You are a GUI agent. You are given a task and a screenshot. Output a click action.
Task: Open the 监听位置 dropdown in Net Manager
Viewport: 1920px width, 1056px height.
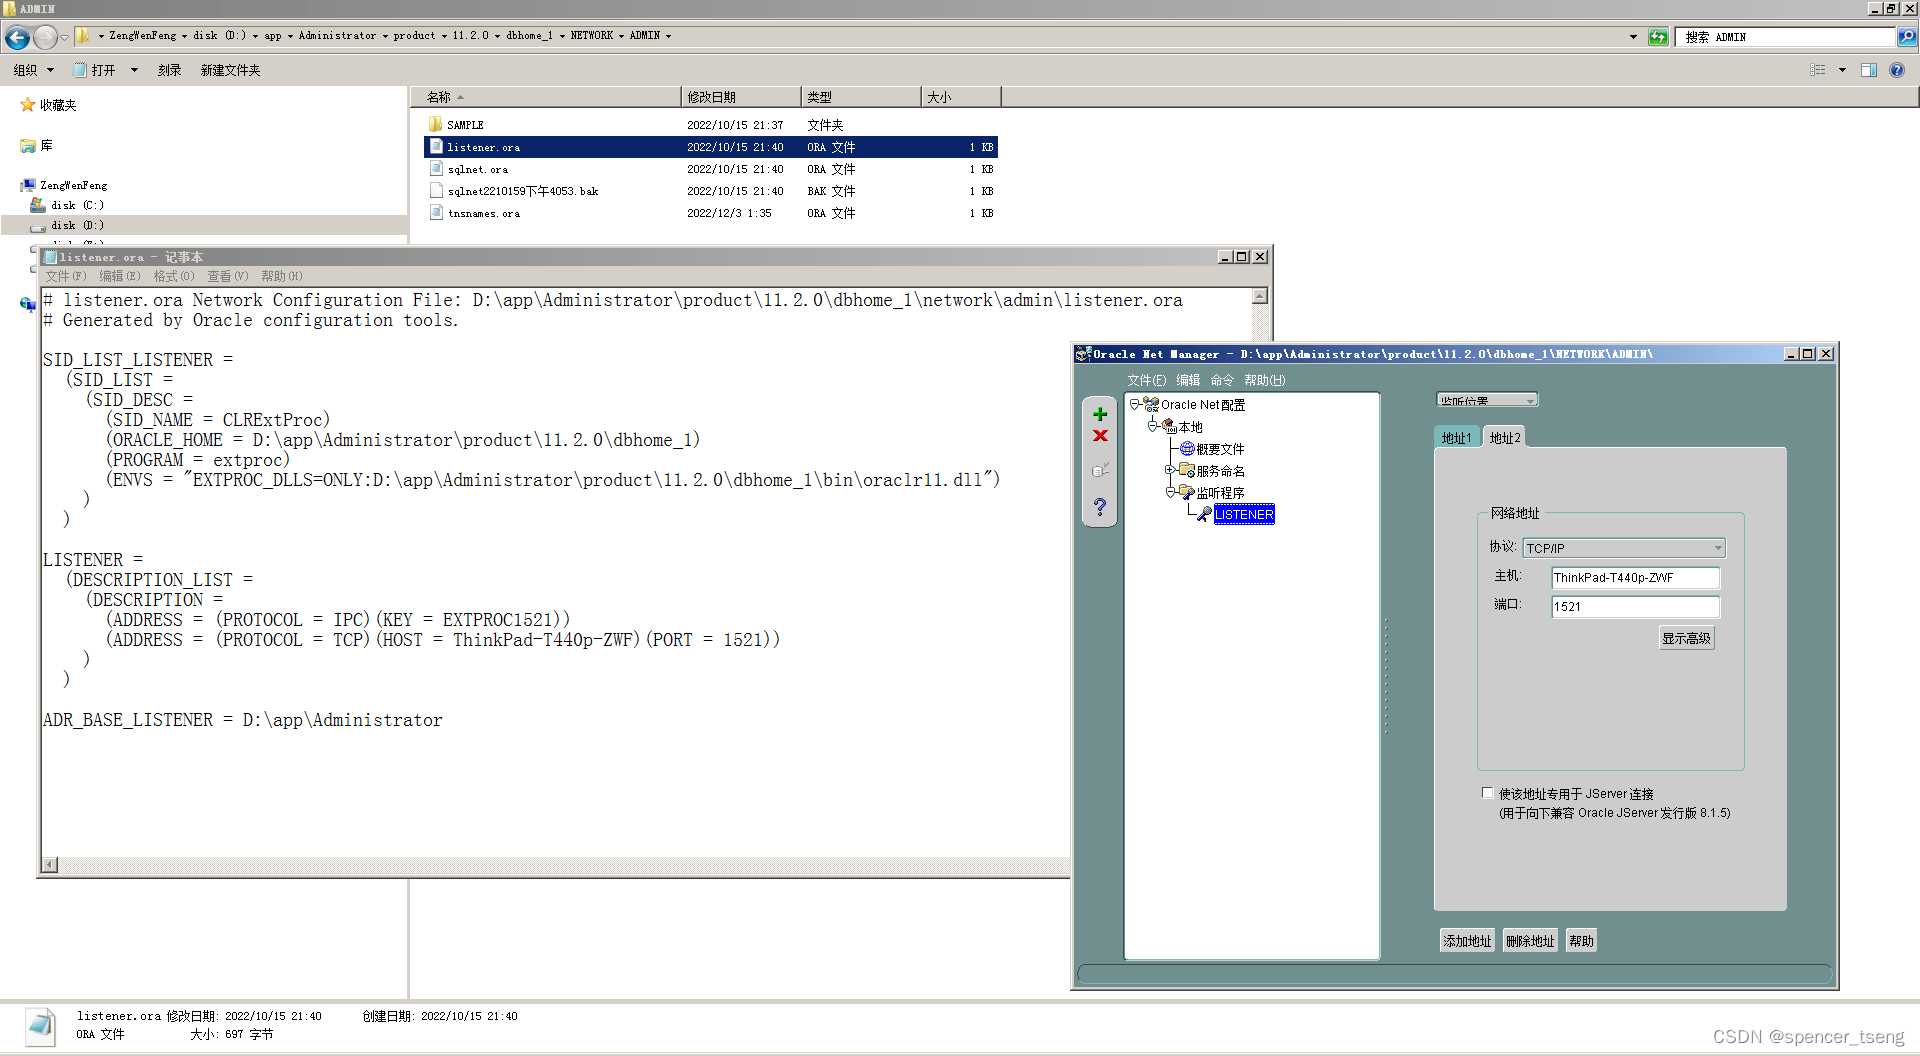point(1487,400)
